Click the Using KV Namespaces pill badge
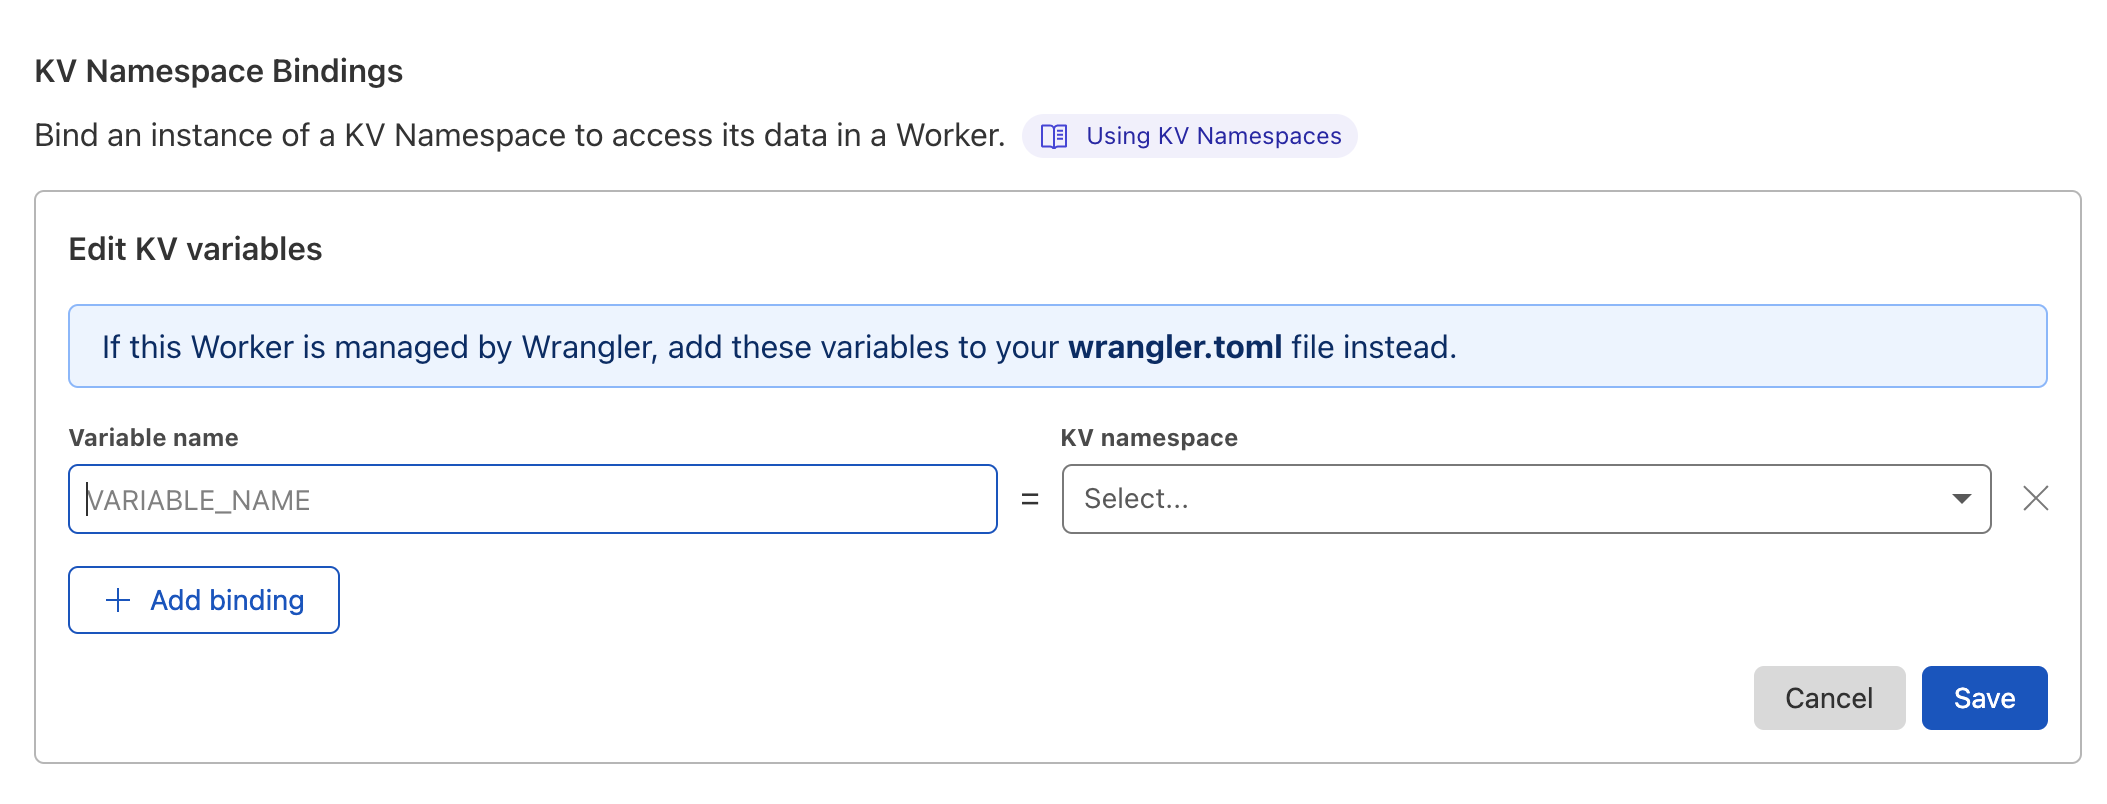 pyautogui.click(x=1190, y=135)
